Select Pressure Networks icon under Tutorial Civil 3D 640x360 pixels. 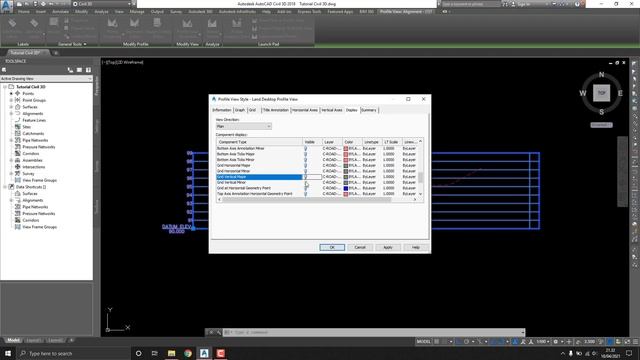(18, 147)
